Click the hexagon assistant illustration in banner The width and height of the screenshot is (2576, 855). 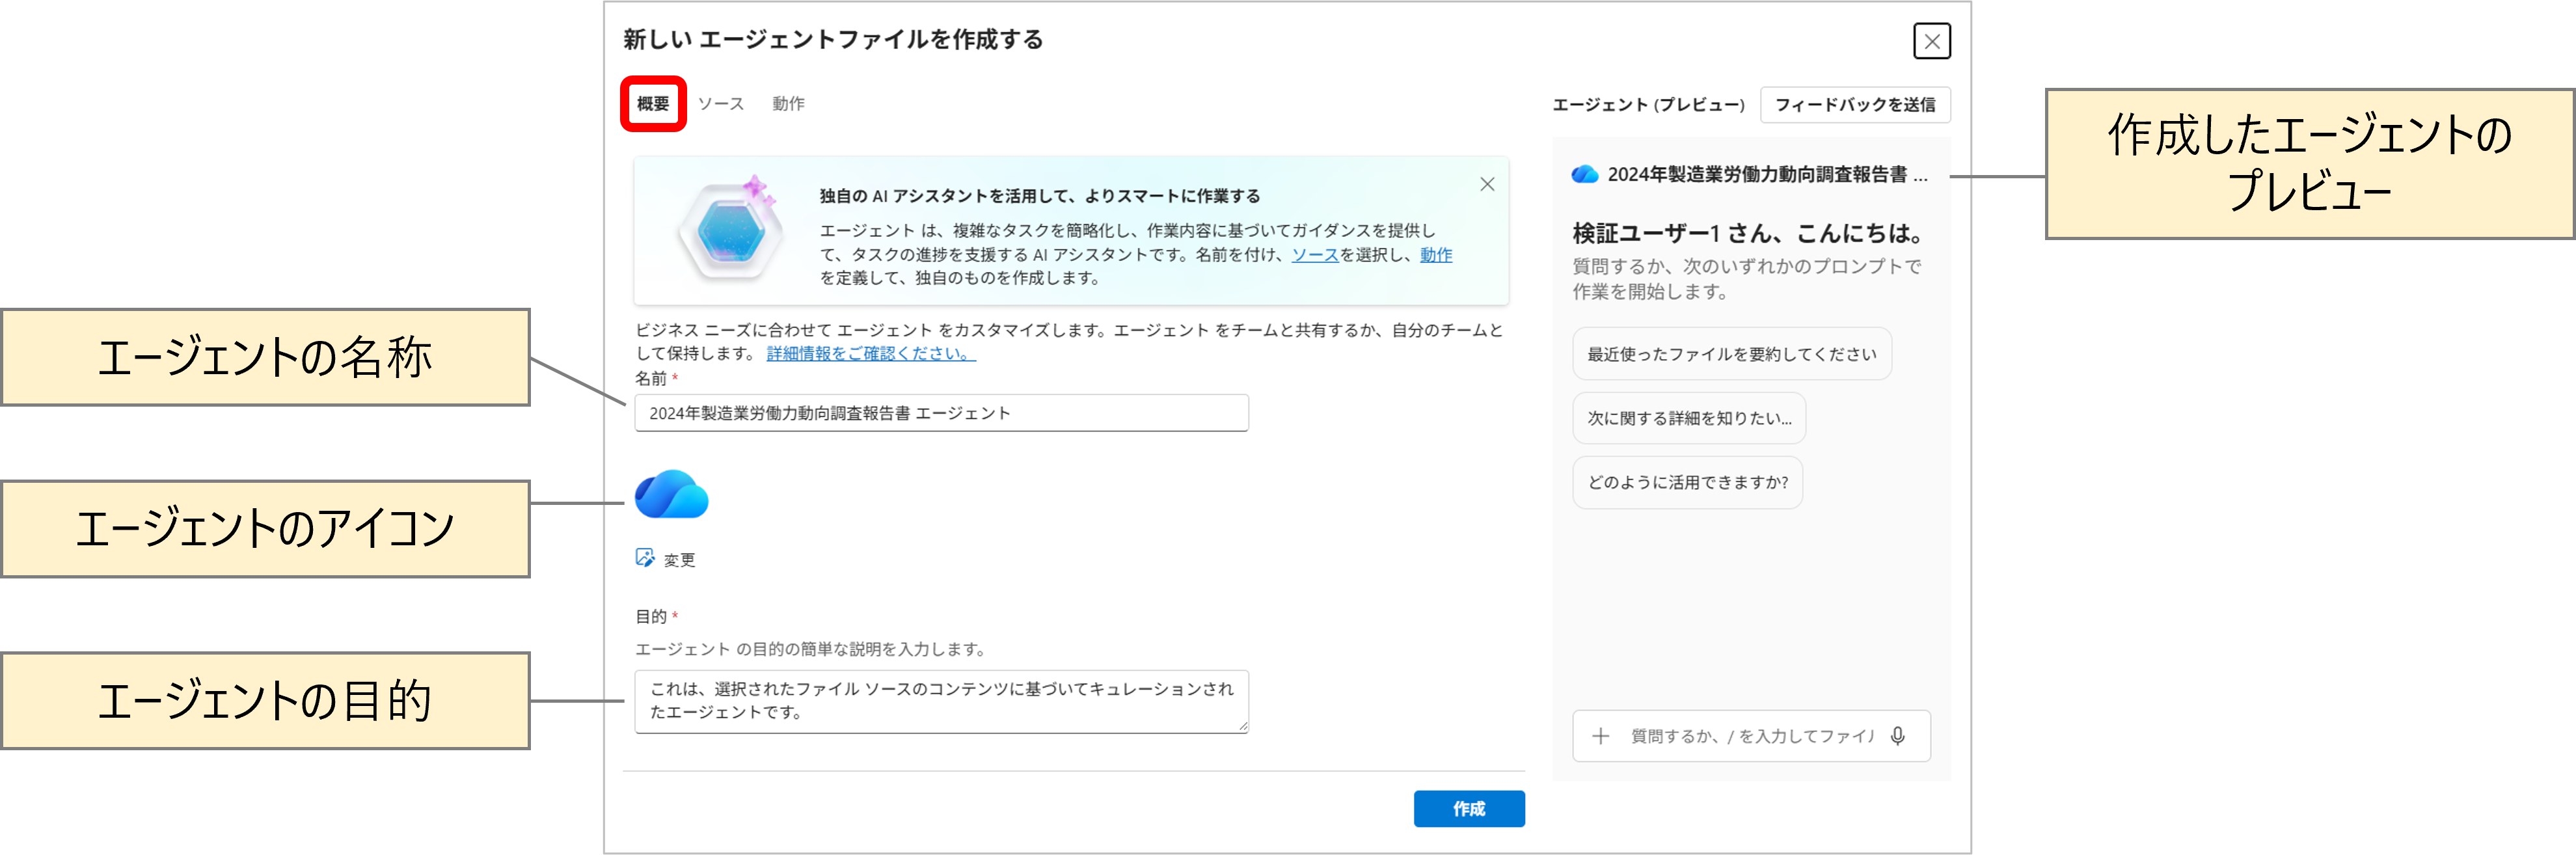coord(731,231)
